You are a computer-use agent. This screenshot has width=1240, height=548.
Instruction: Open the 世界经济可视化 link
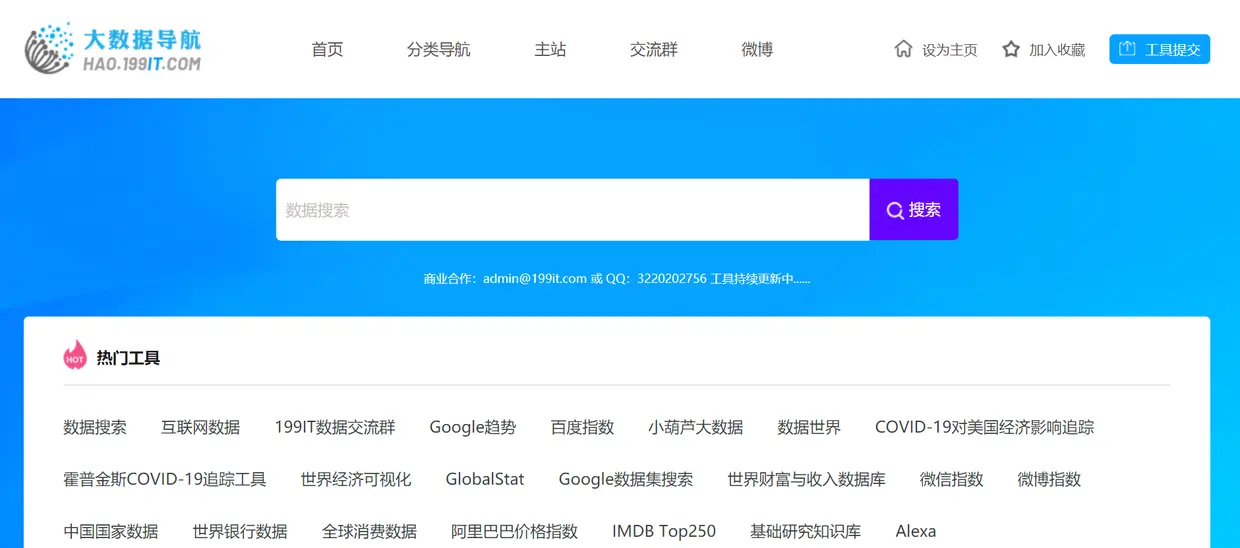356,479
